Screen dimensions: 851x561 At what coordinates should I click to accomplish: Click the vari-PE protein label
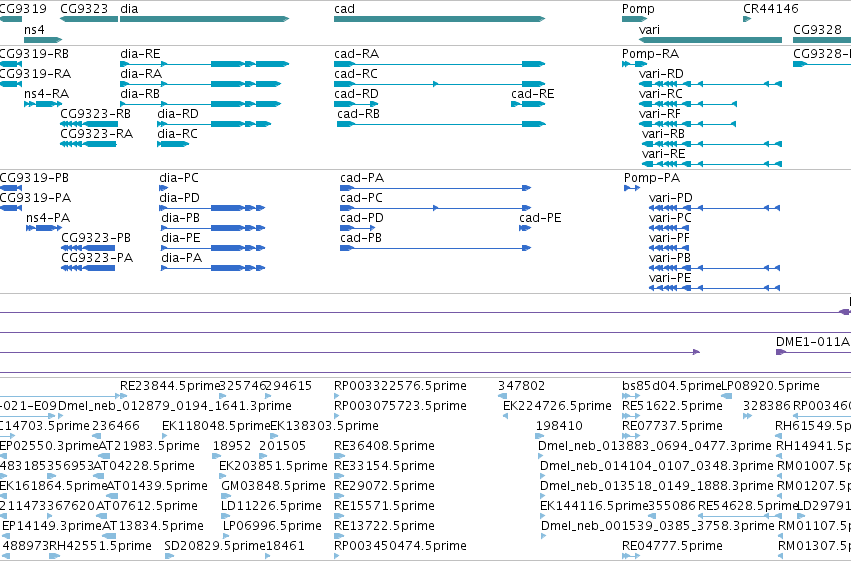click(670, 278)
